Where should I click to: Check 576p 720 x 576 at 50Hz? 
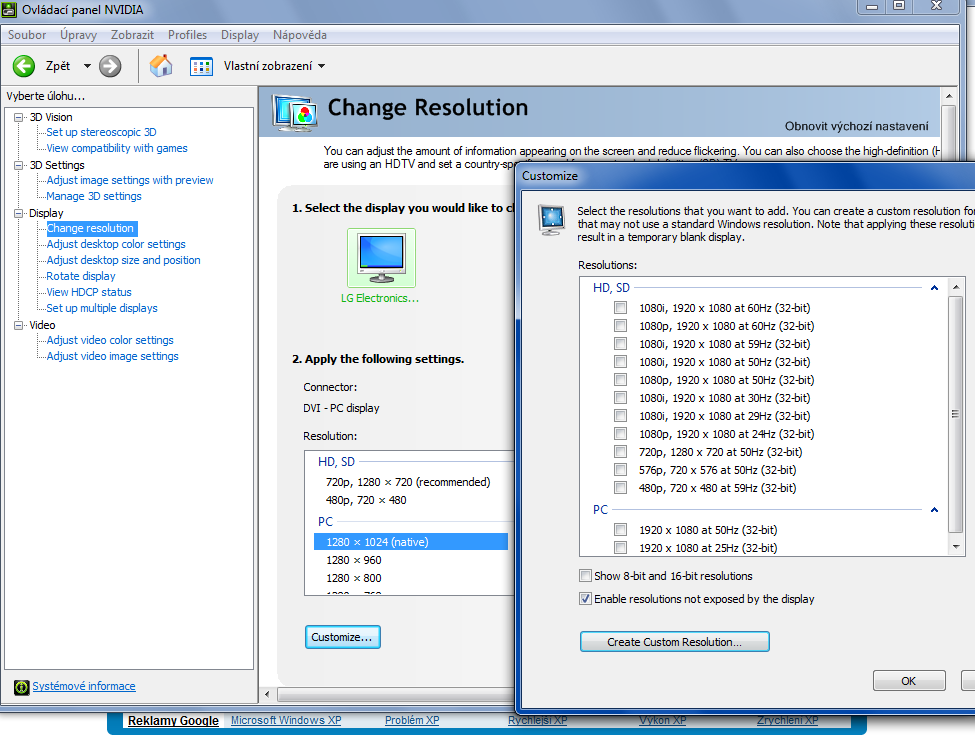pyautogui.click(x=620, y=469)
